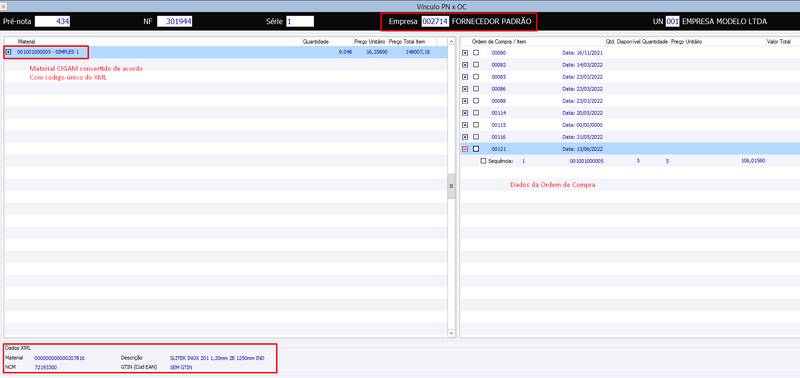Check the box for order 00086
The image size is (800, 378).
click(476, 89)
